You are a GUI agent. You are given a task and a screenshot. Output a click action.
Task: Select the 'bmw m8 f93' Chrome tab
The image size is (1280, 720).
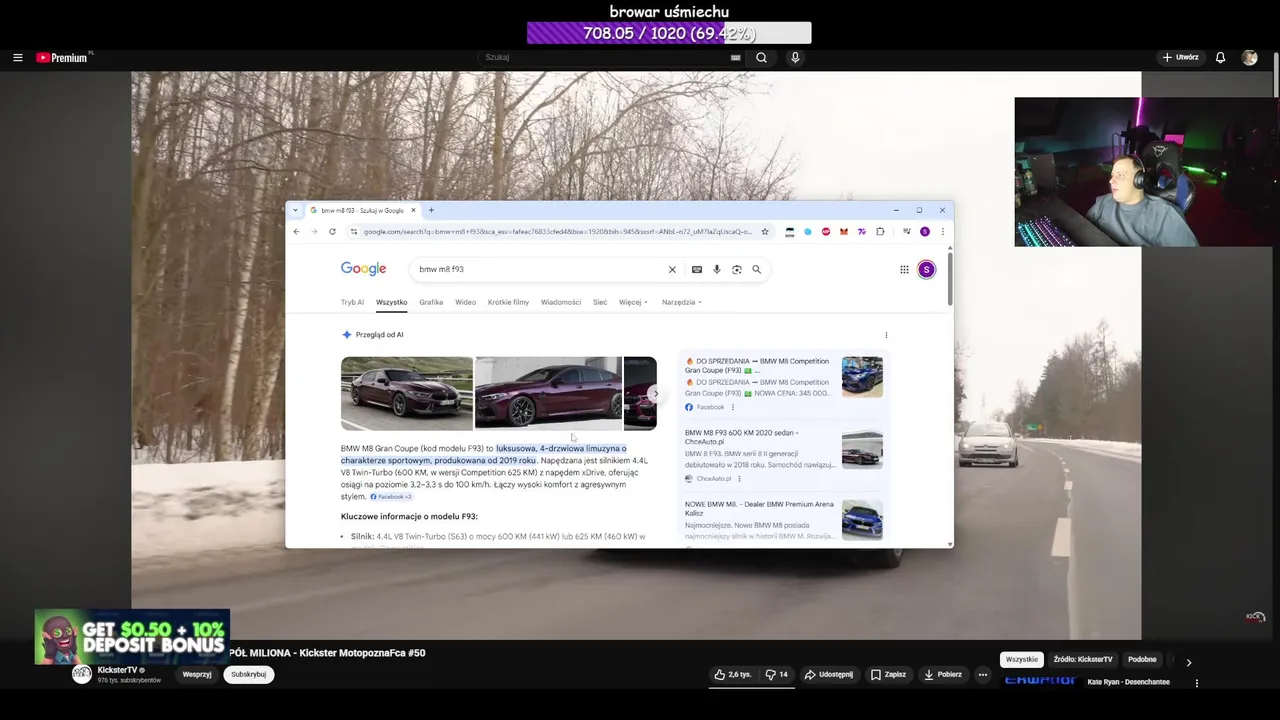(363, 211)
